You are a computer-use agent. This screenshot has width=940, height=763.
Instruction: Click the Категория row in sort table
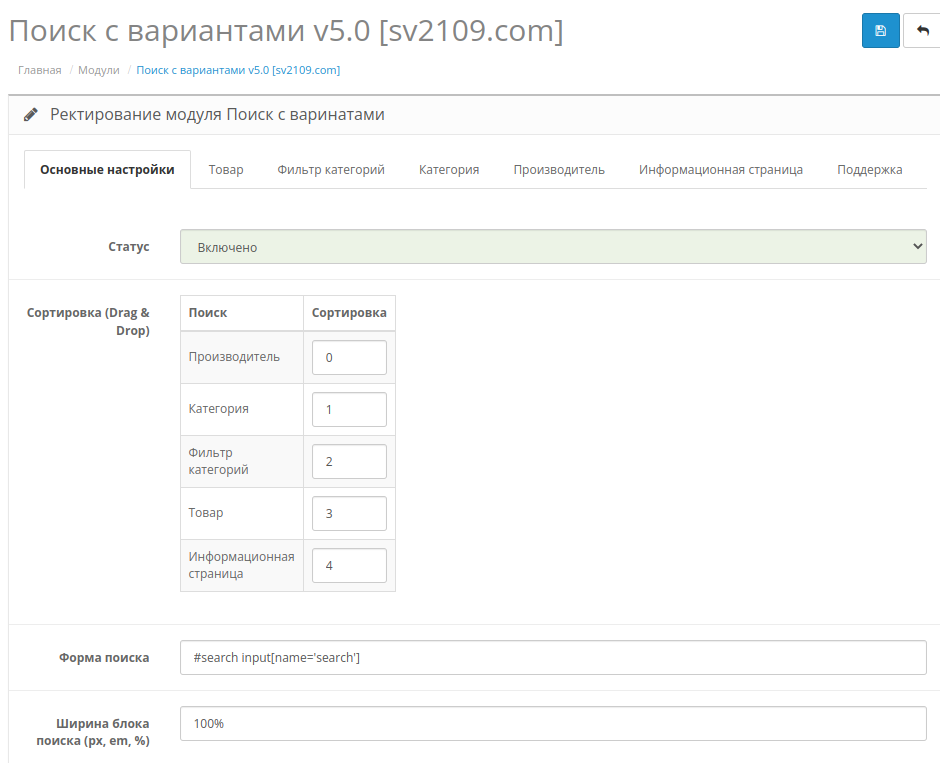pos(288,409)
